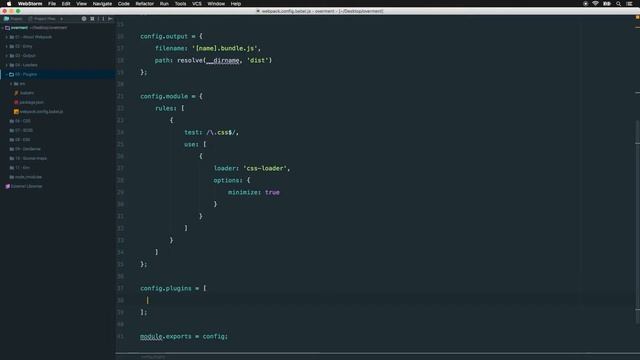
Task: Click the babelrc file icon
Action: [x=16, y=93]
